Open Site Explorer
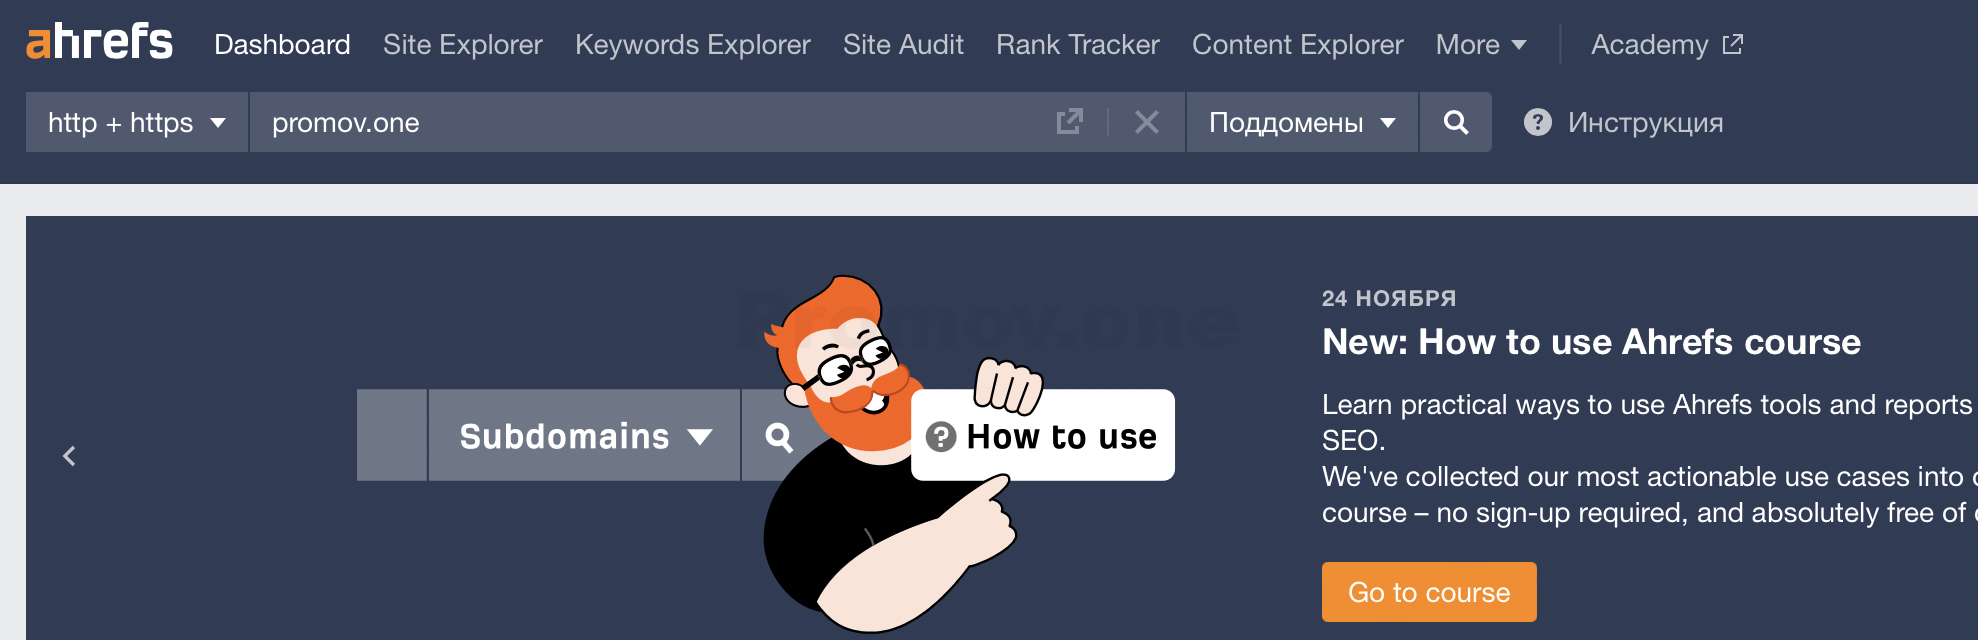1978x640 pixels. [x=462, y=45]
